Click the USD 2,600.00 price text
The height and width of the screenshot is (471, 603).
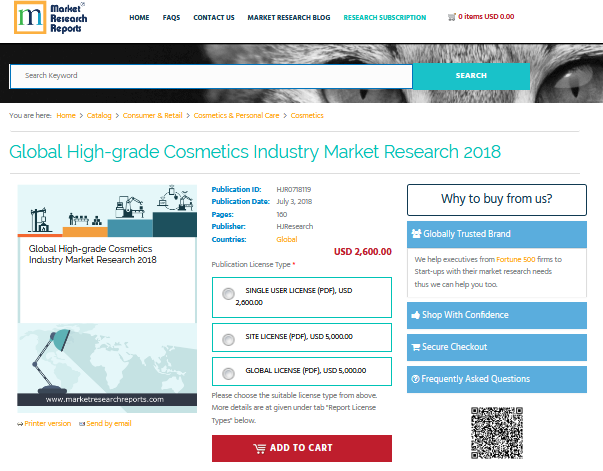point(363,252)
